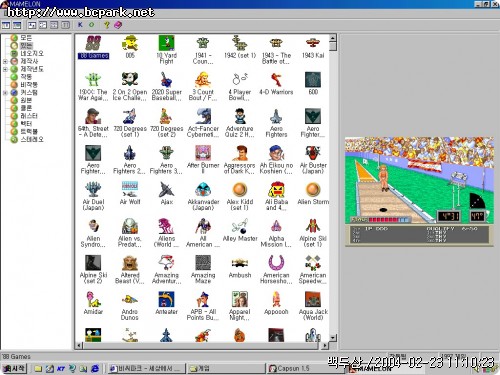Screen dimensions: 500x375
Task: Select the Ajax game icon
Action: 166,190
